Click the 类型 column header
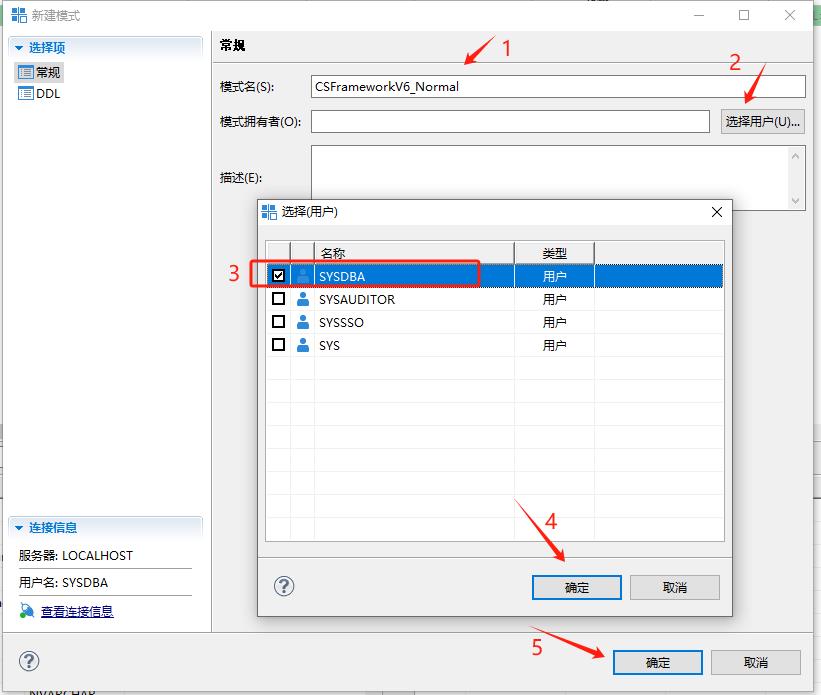 point(554,253)
